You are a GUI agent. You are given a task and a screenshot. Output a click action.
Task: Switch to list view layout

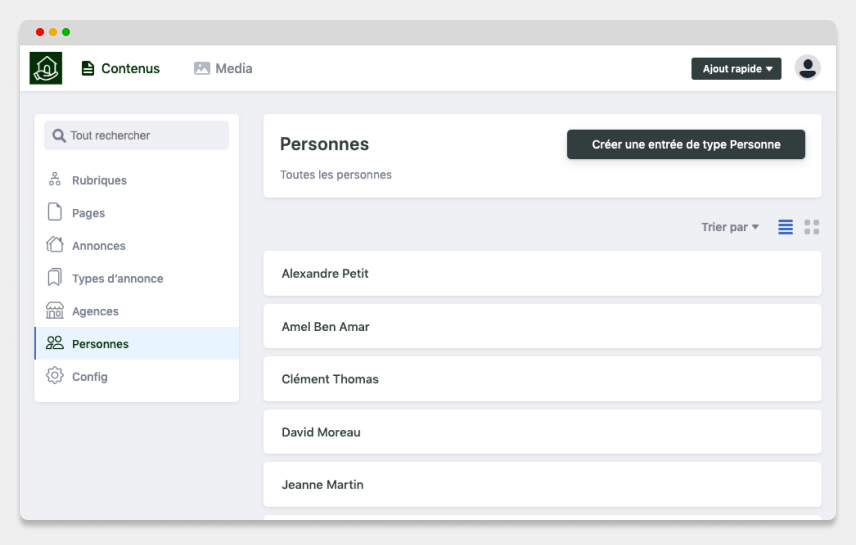point(786,228)
